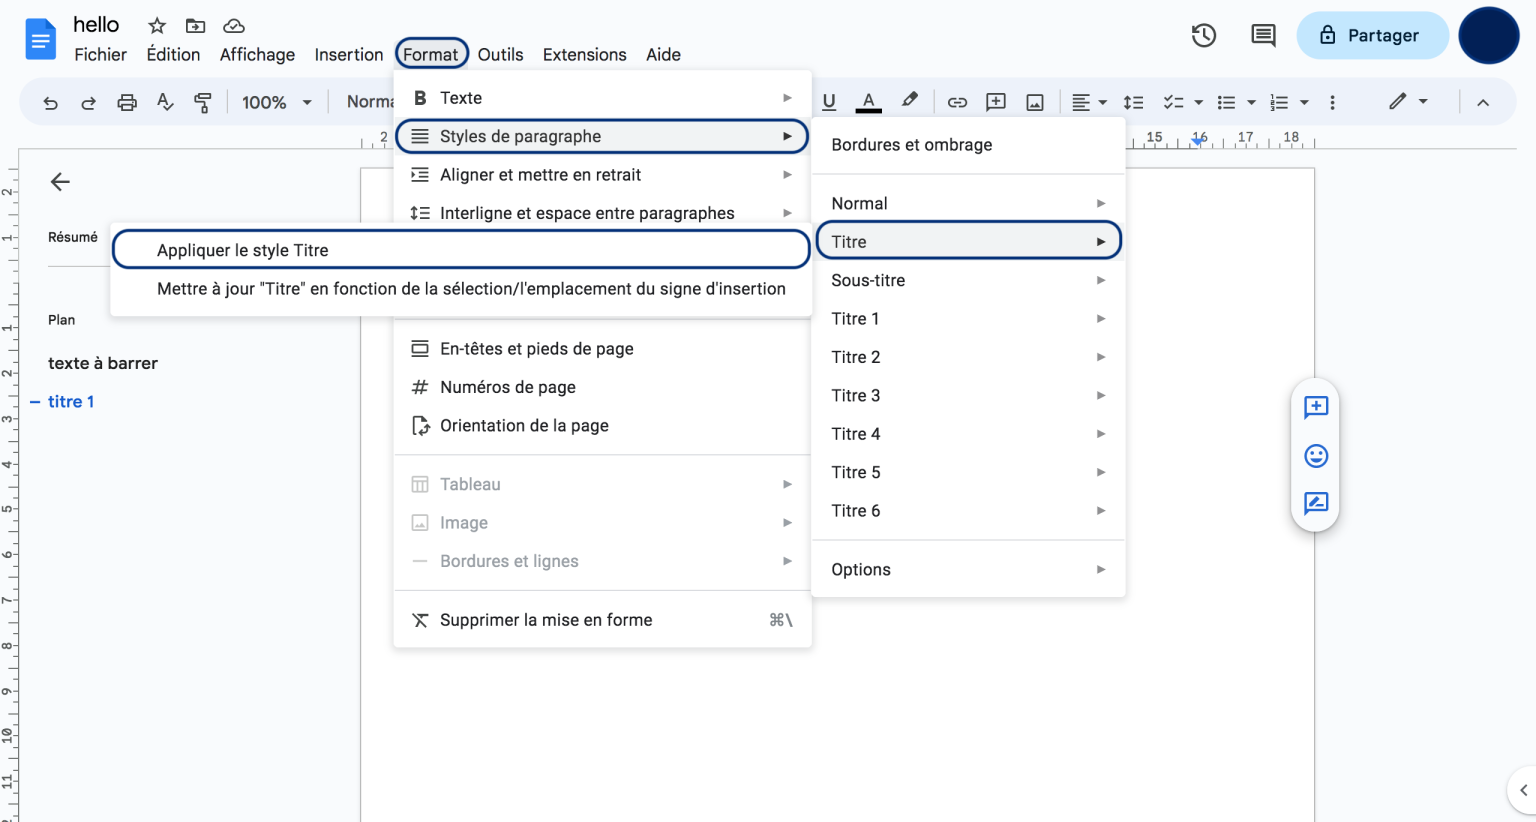Open the Options submenu arrow

pyautogui.click(x=1100, y=569)
